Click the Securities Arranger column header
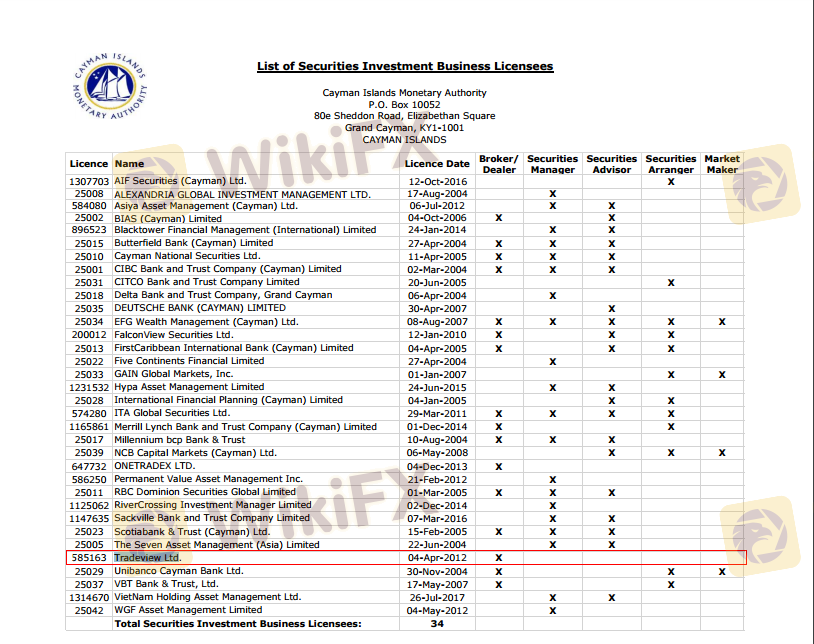Screen dimensions: 814x644 [x=671, y=164]
